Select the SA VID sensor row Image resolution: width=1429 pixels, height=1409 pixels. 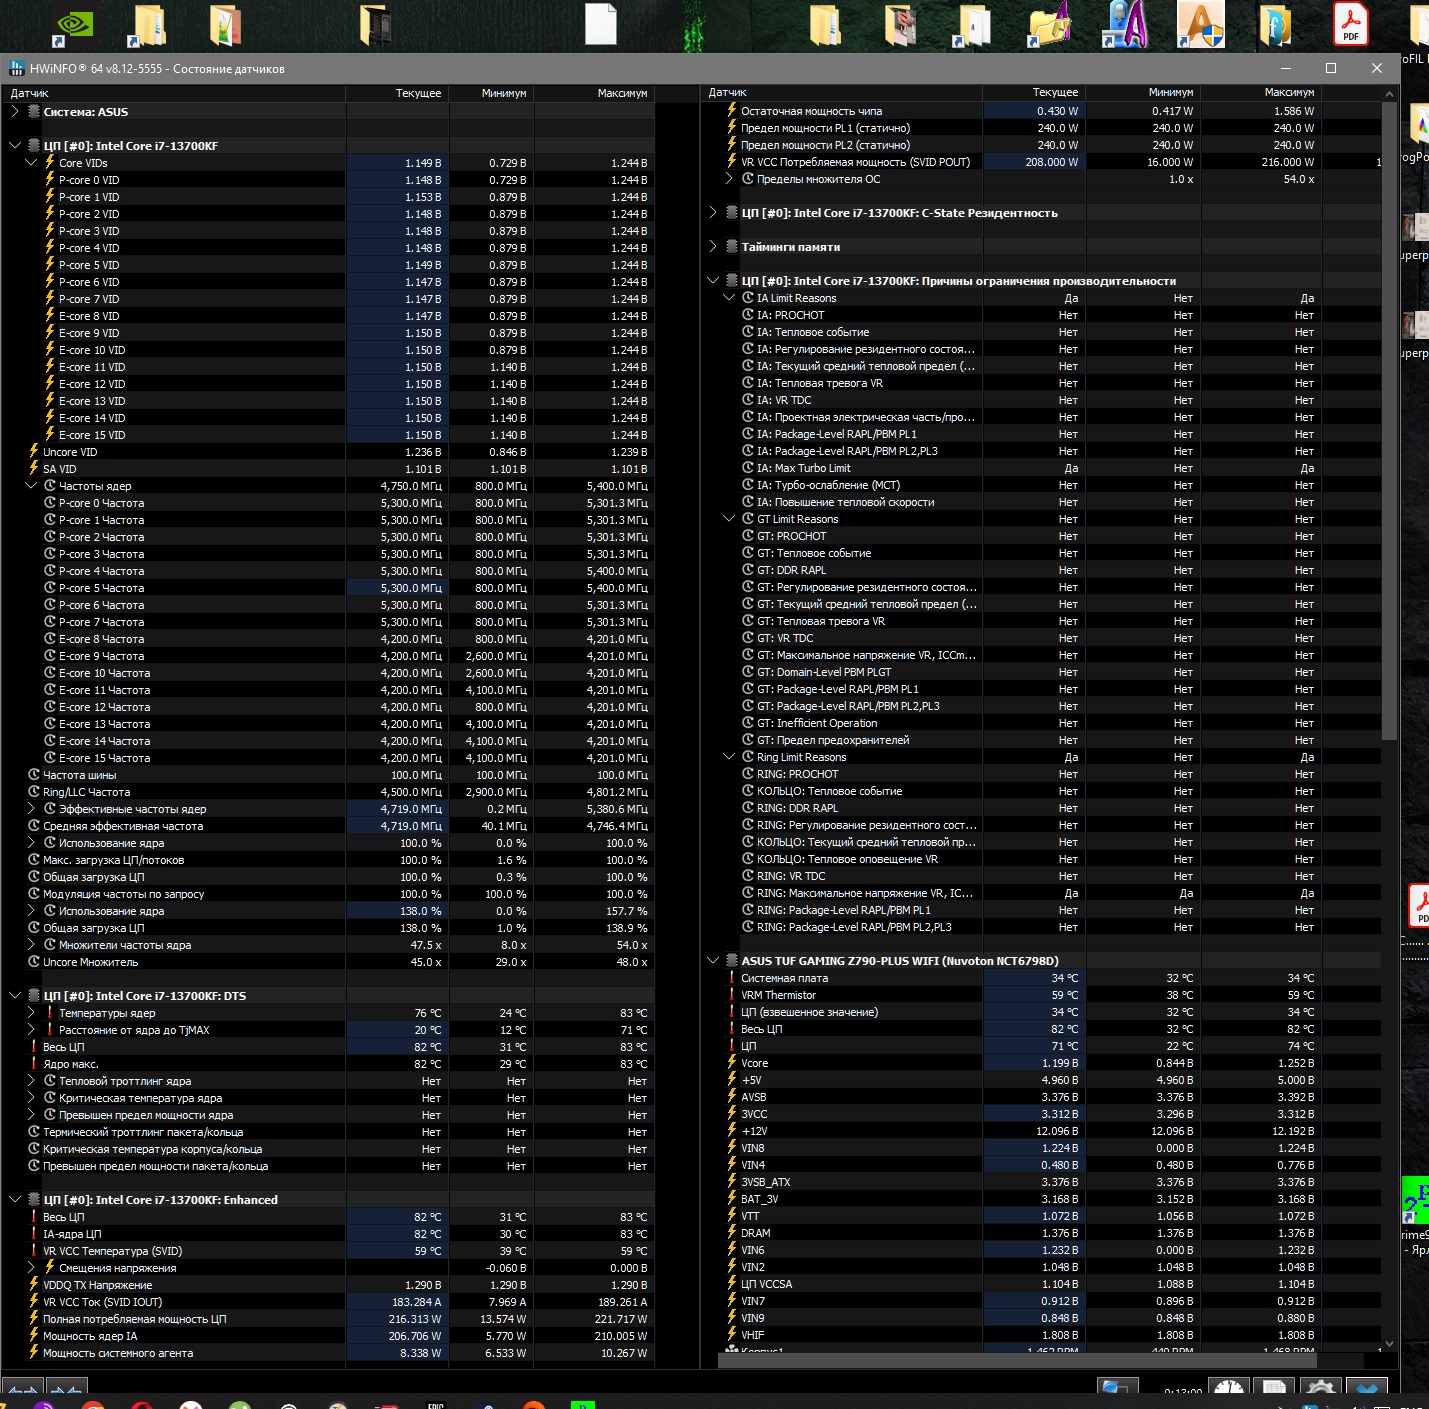point(328,469)
